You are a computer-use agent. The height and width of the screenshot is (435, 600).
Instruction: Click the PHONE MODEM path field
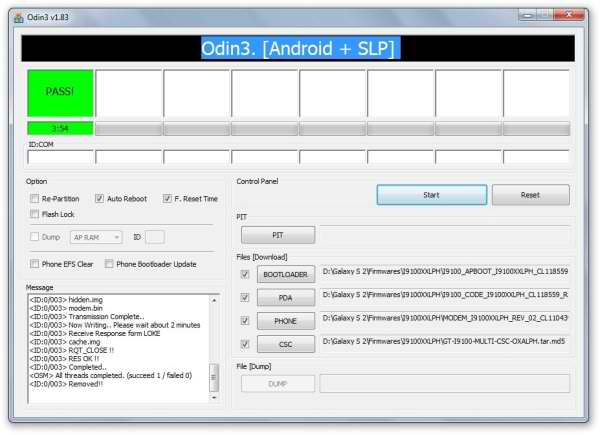tap(445, 319)
